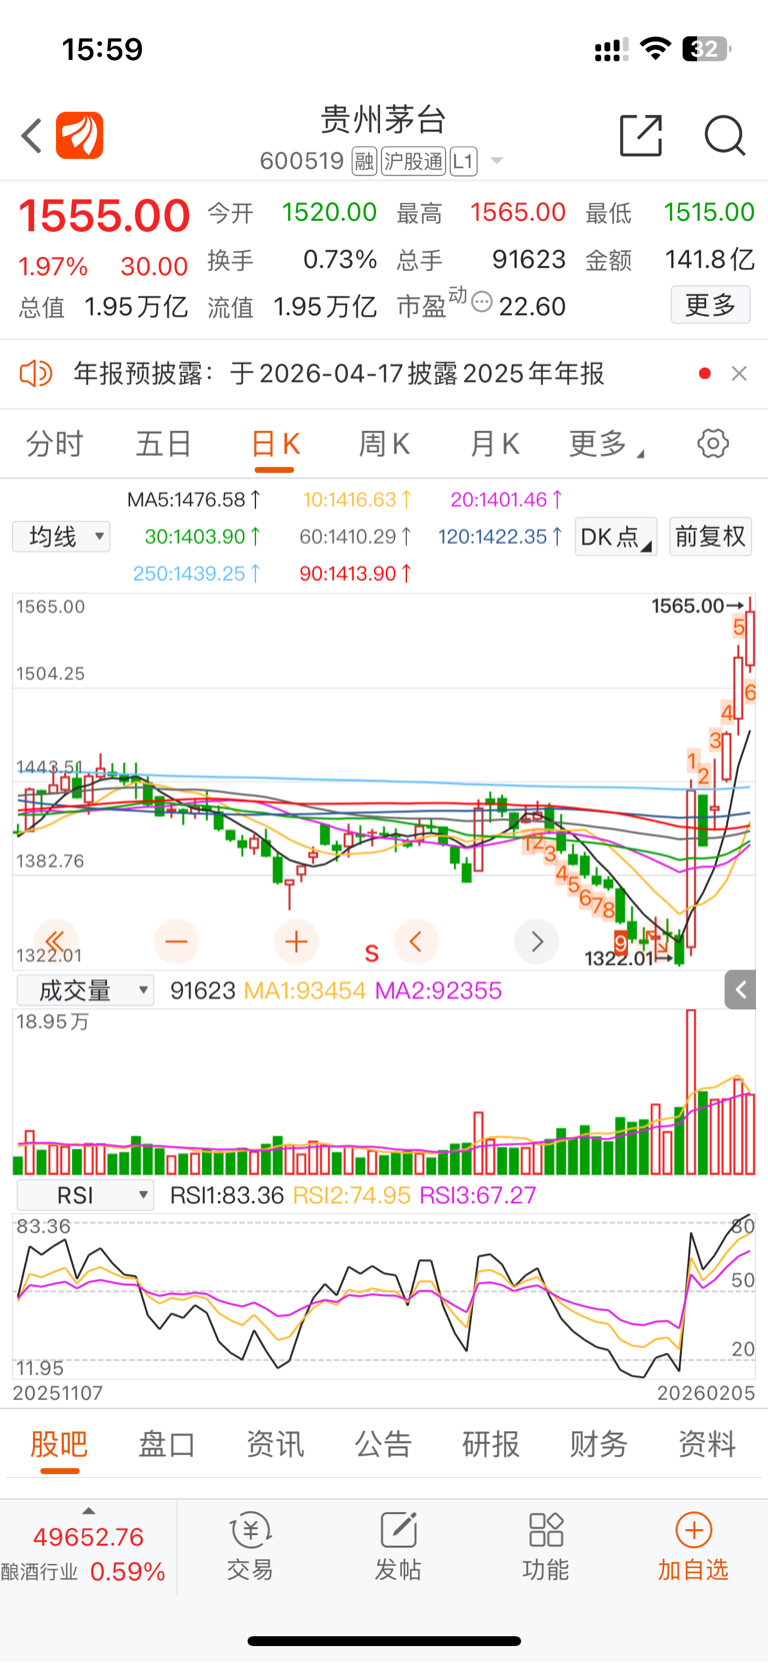
Task: Expand the stock code dropdown triangle
Action: pyautogui.click(x=497, y=161)
